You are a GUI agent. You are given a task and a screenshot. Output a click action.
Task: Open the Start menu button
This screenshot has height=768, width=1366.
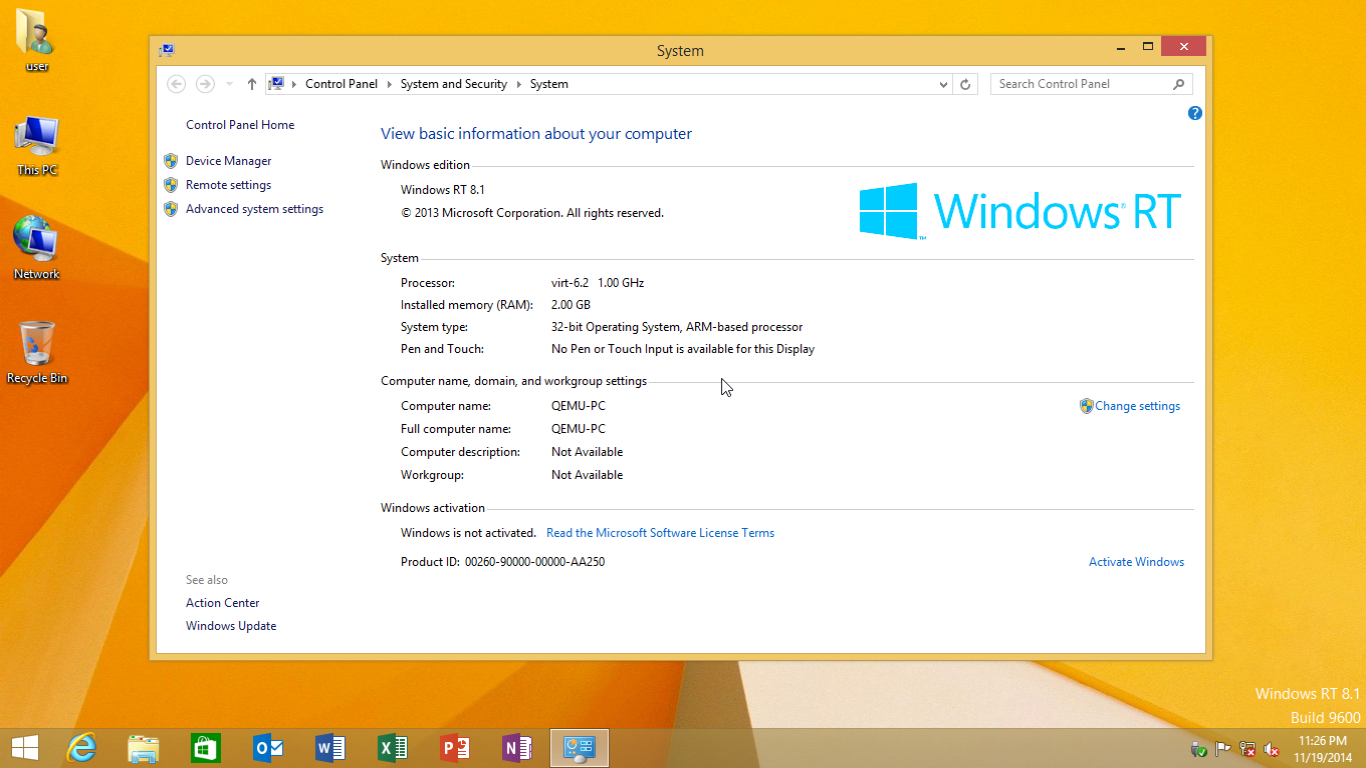coord(25,747)
